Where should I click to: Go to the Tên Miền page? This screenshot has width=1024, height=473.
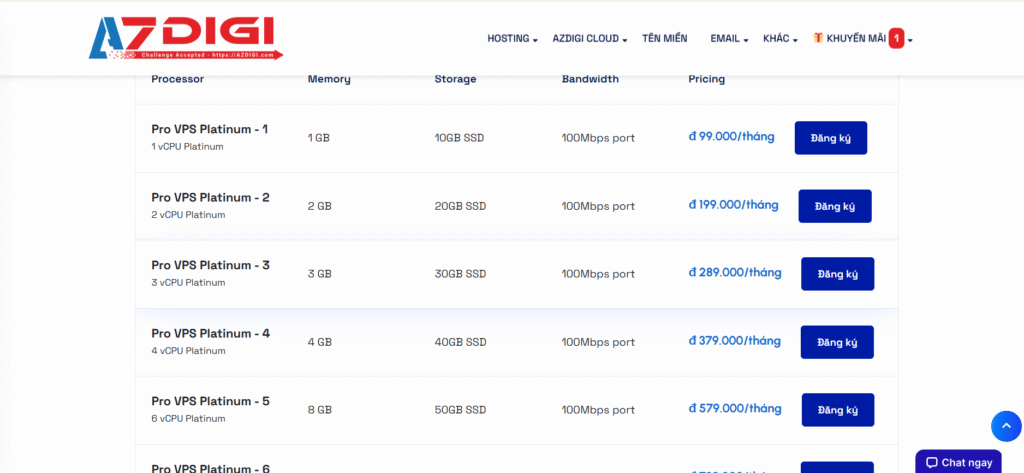click(665, 39)
